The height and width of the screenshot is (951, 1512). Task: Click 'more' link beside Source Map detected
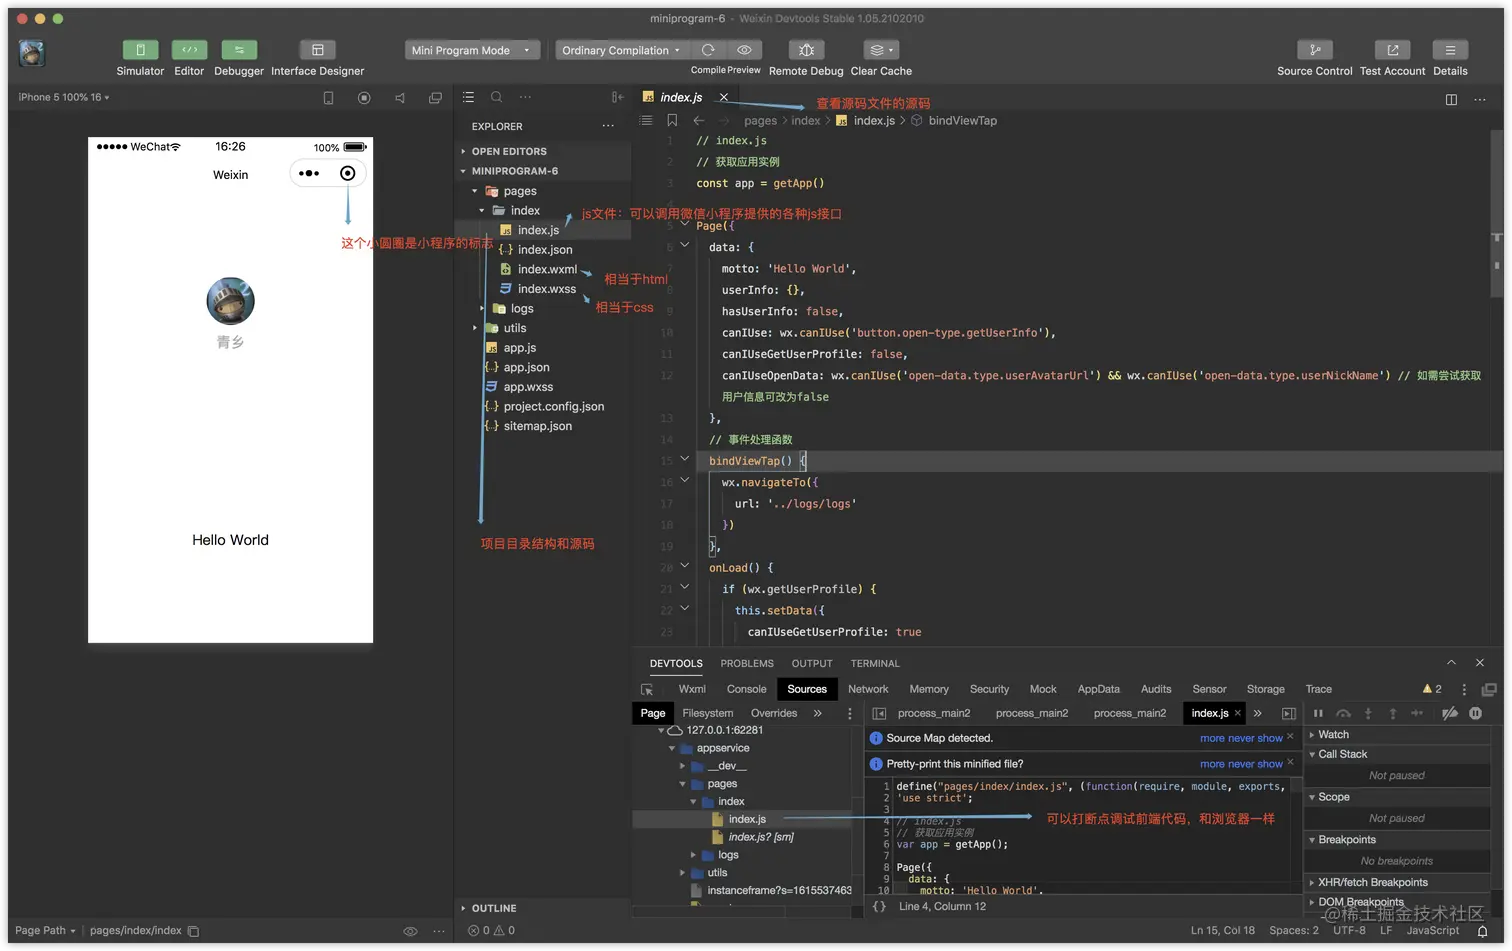1212,738
